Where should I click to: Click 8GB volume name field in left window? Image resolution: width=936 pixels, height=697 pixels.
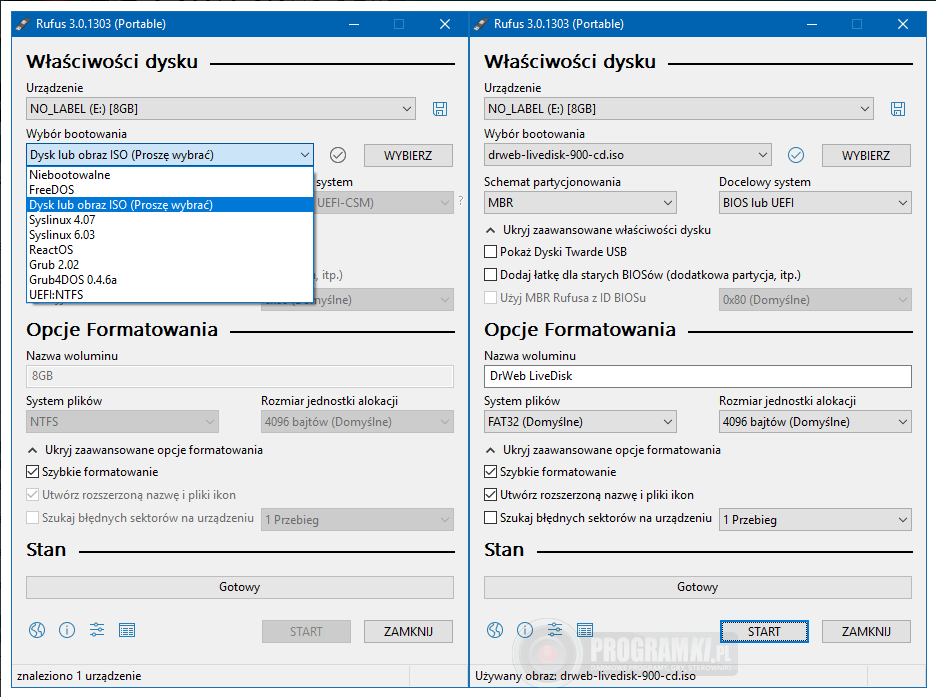tap(240, 376)
